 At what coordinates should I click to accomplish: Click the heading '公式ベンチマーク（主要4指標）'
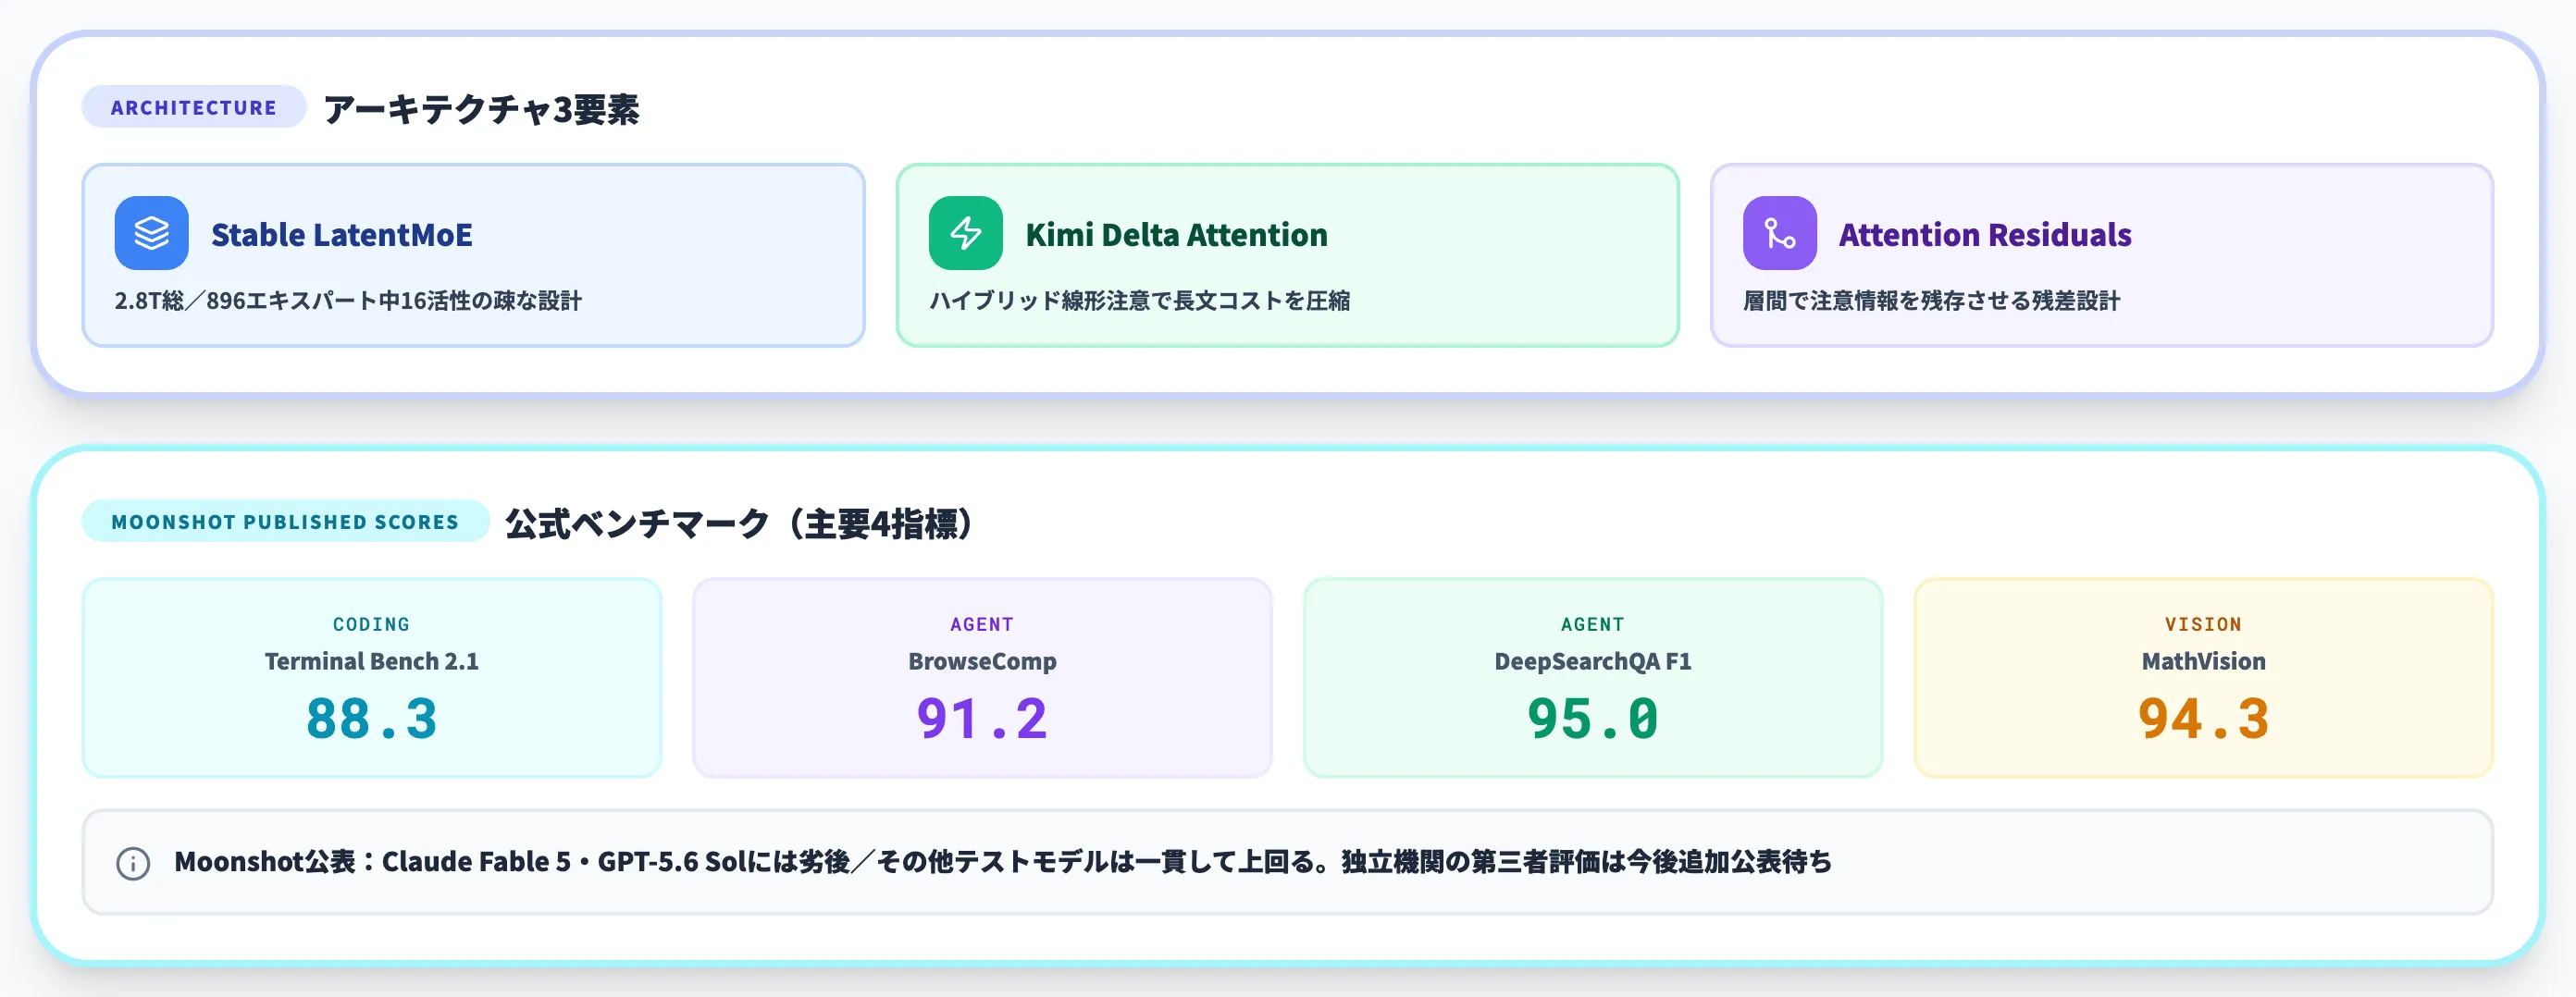point(739,523)
